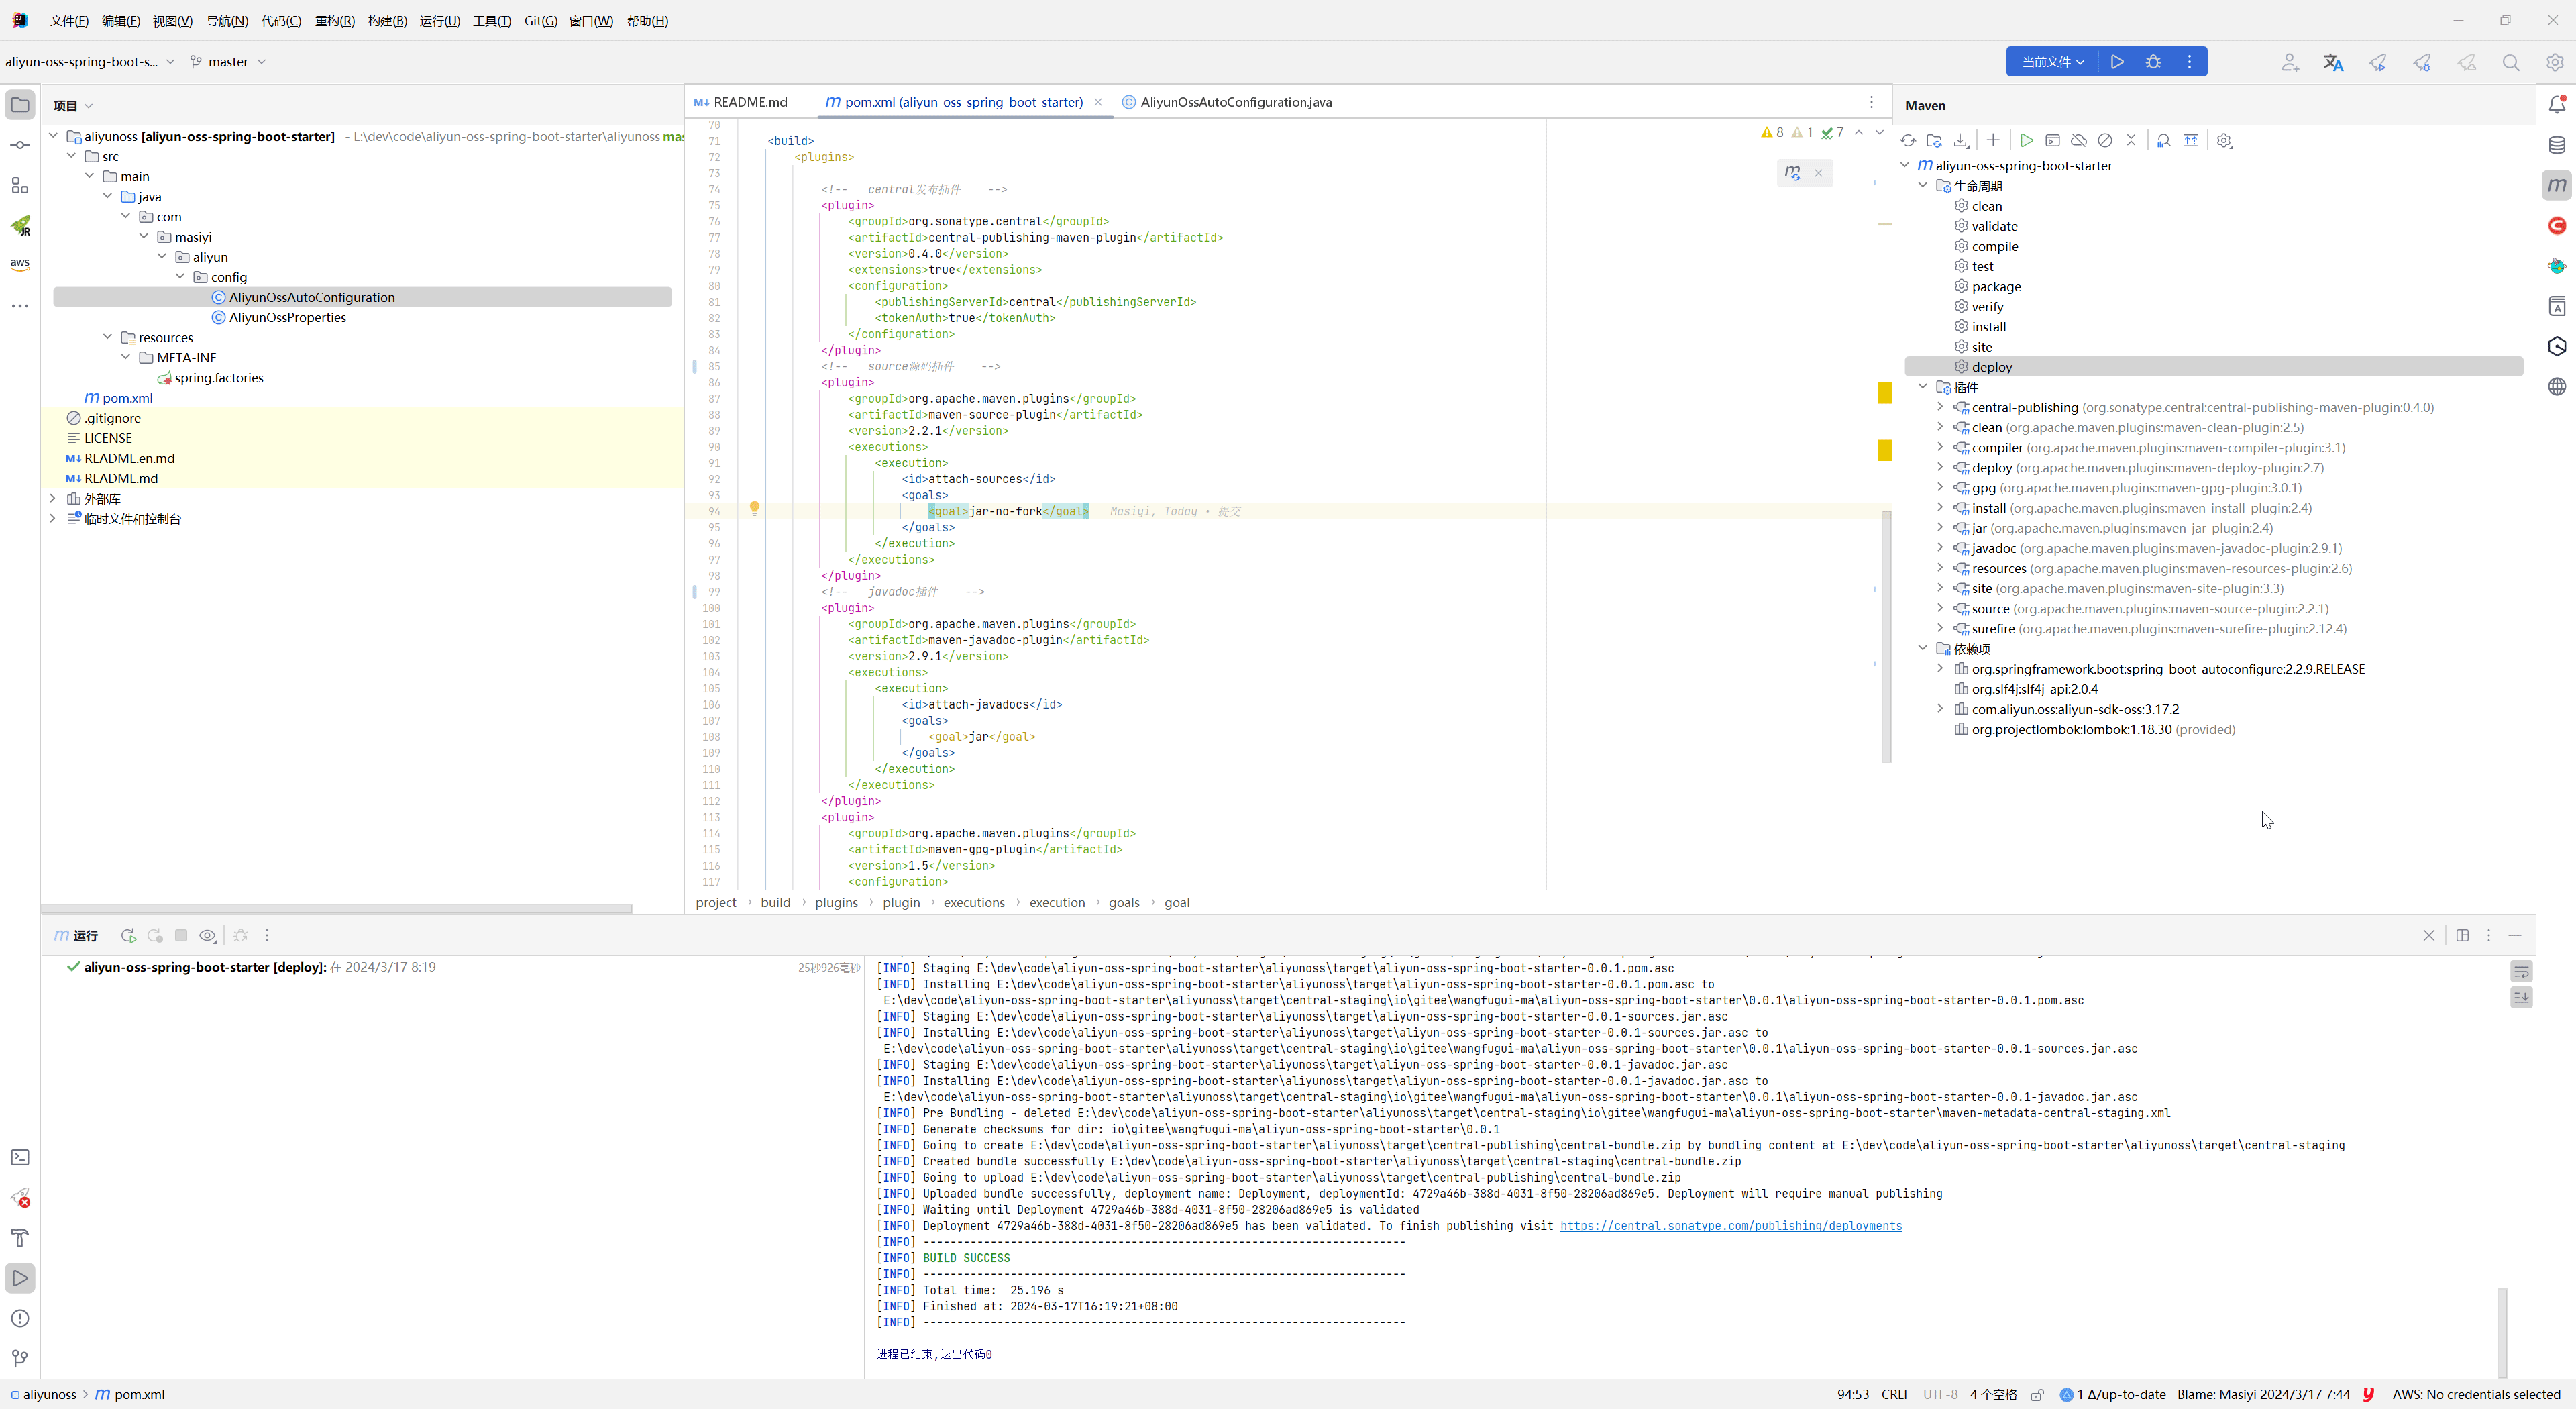Open the Database tool window
This screenshot has width=2576, height=1409.
tap(2557, 145)
